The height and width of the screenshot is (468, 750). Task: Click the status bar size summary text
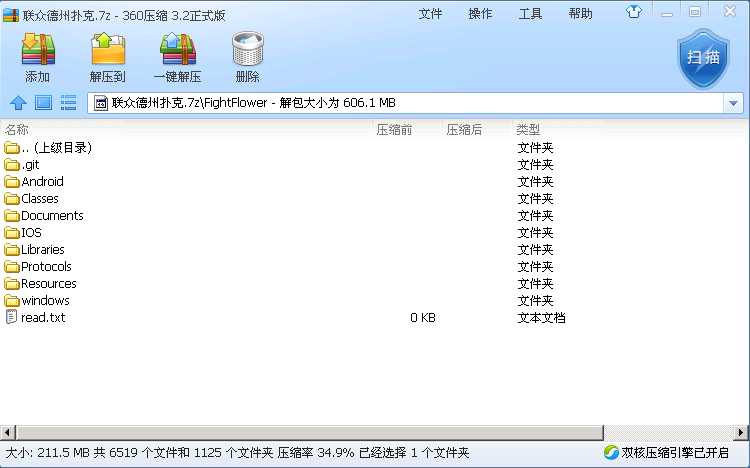pyautogui.click(x=237, y=453)
